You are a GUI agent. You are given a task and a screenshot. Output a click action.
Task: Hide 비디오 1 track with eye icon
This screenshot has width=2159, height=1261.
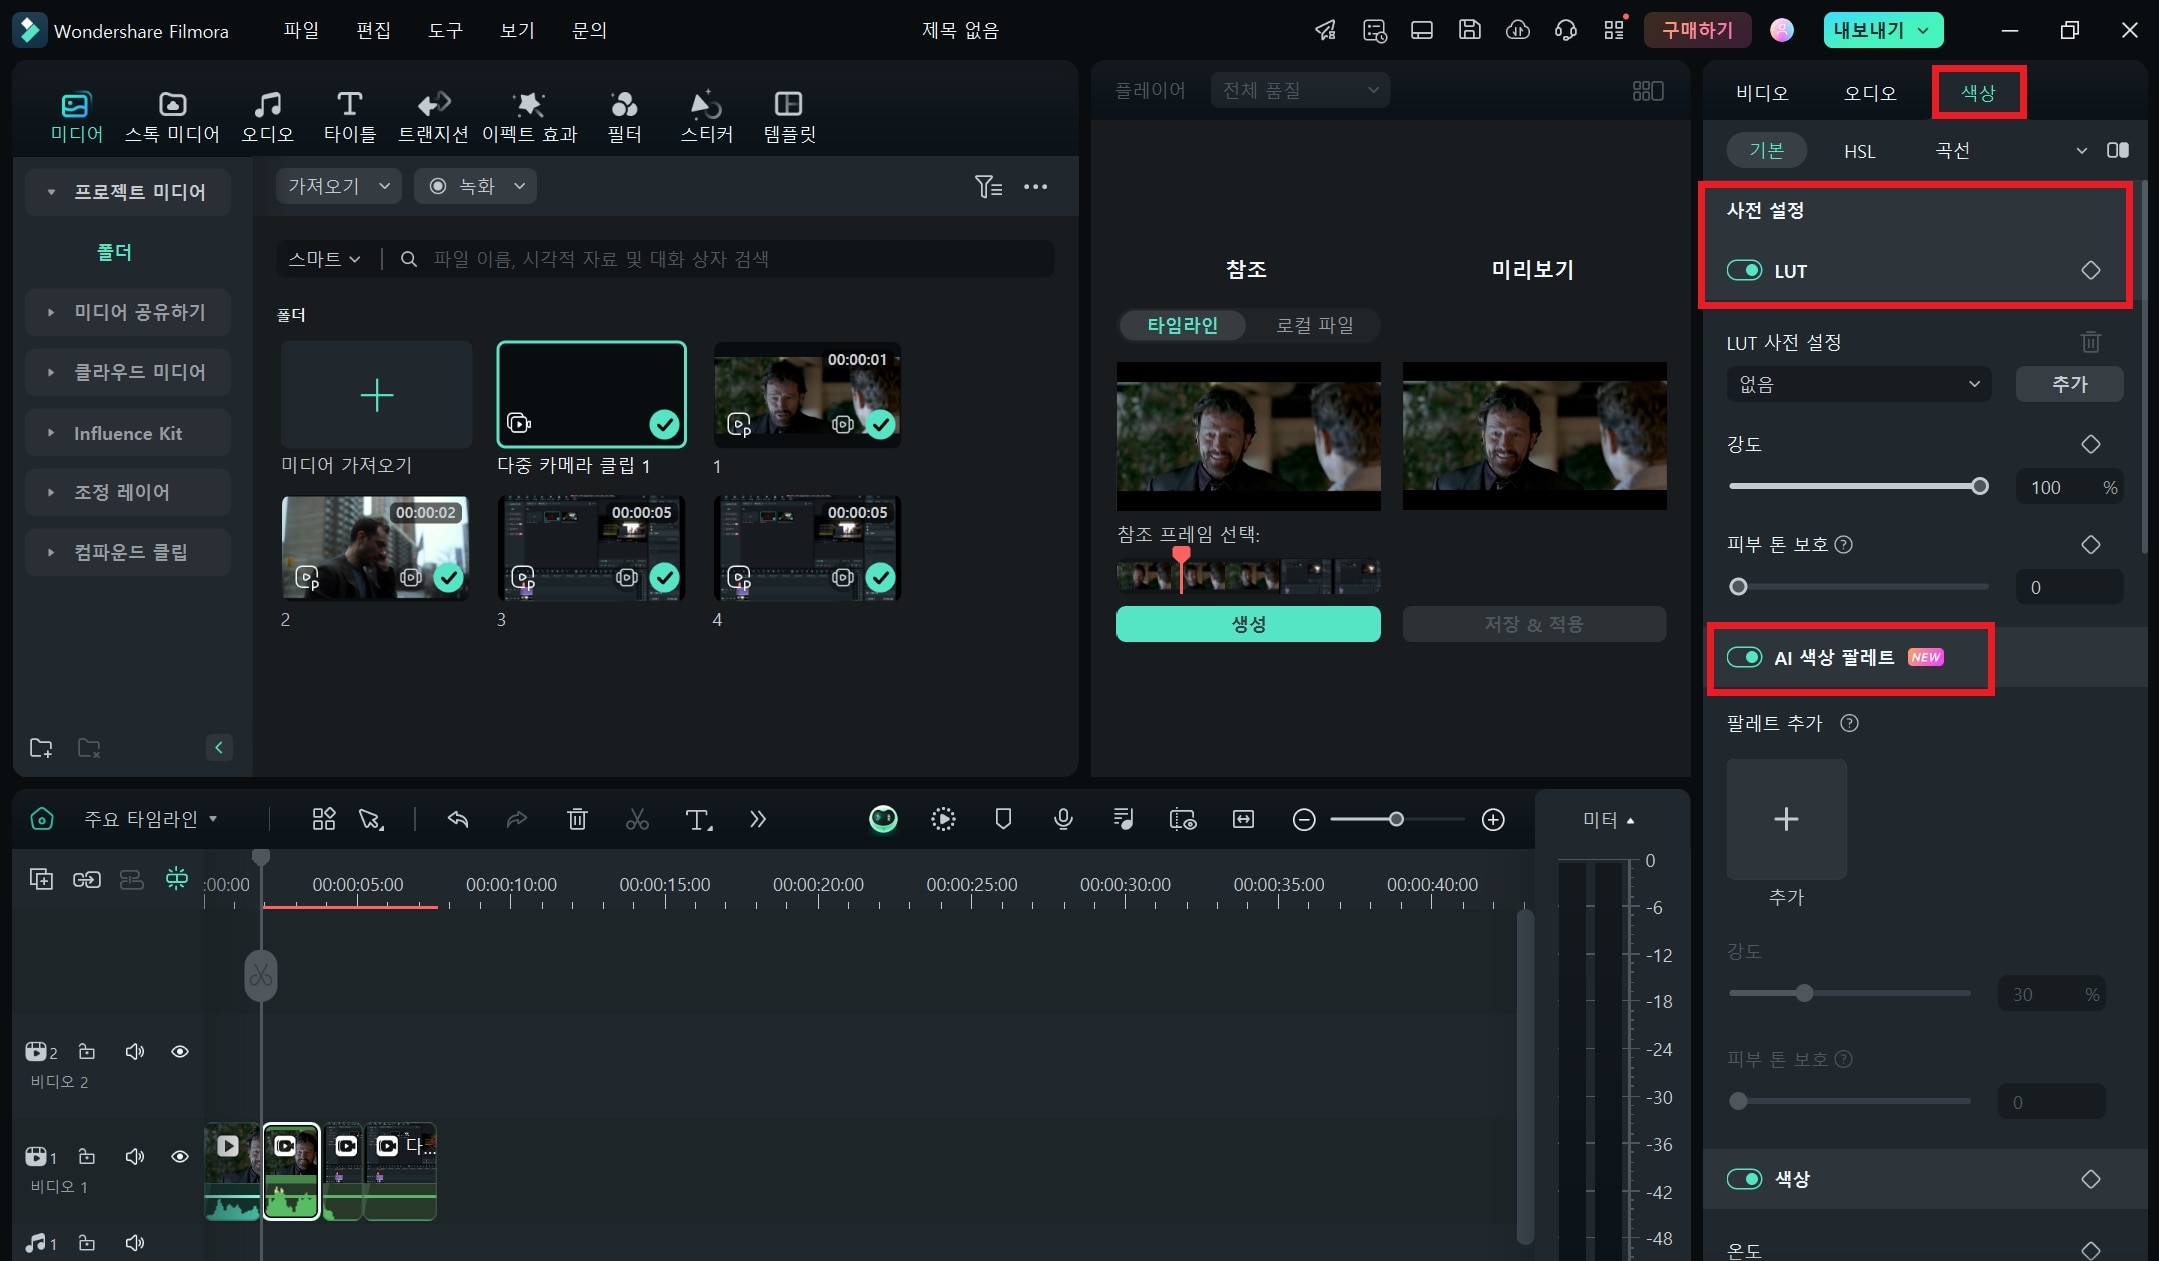point(180,1157)
